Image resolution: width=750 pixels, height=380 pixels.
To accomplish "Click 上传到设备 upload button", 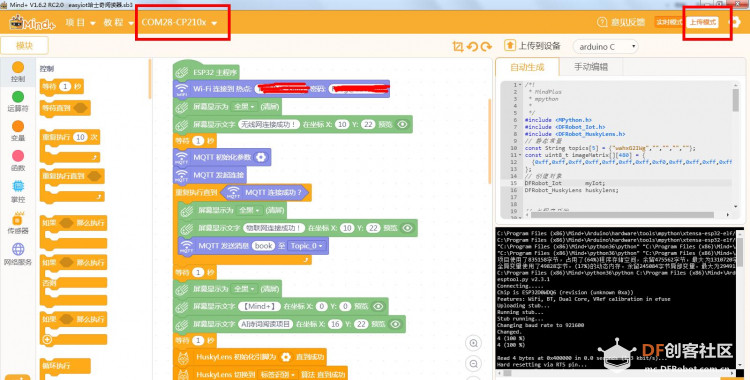I will pyautogui.click(x=532, y=46).
